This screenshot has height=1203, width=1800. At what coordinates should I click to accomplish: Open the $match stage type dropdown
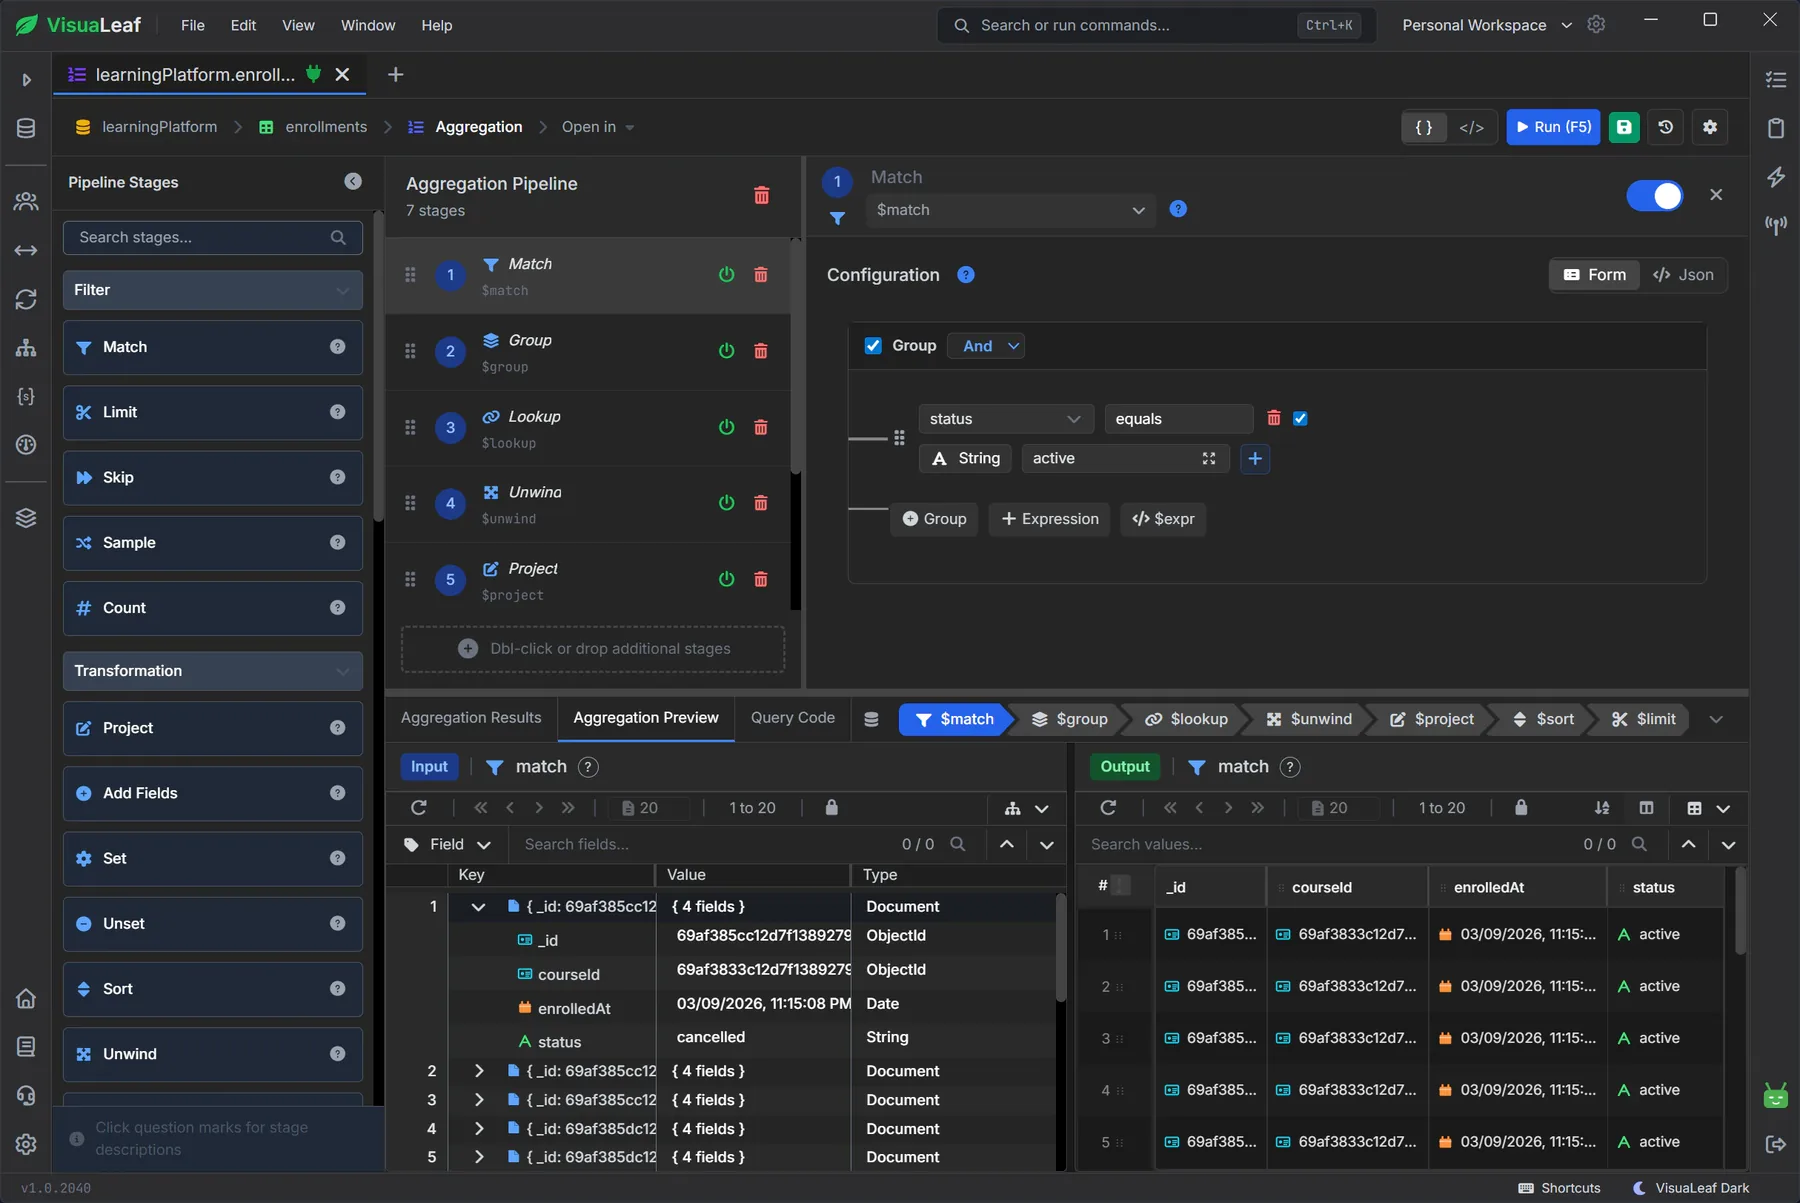(x=1010, y=210)
